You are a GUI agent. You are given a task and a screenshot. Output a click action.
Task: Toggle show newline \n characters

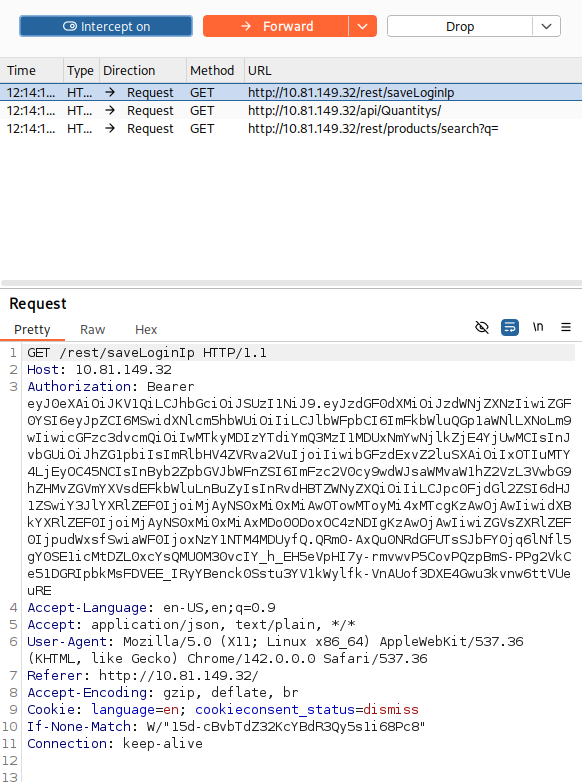click(x=538, y=327)
